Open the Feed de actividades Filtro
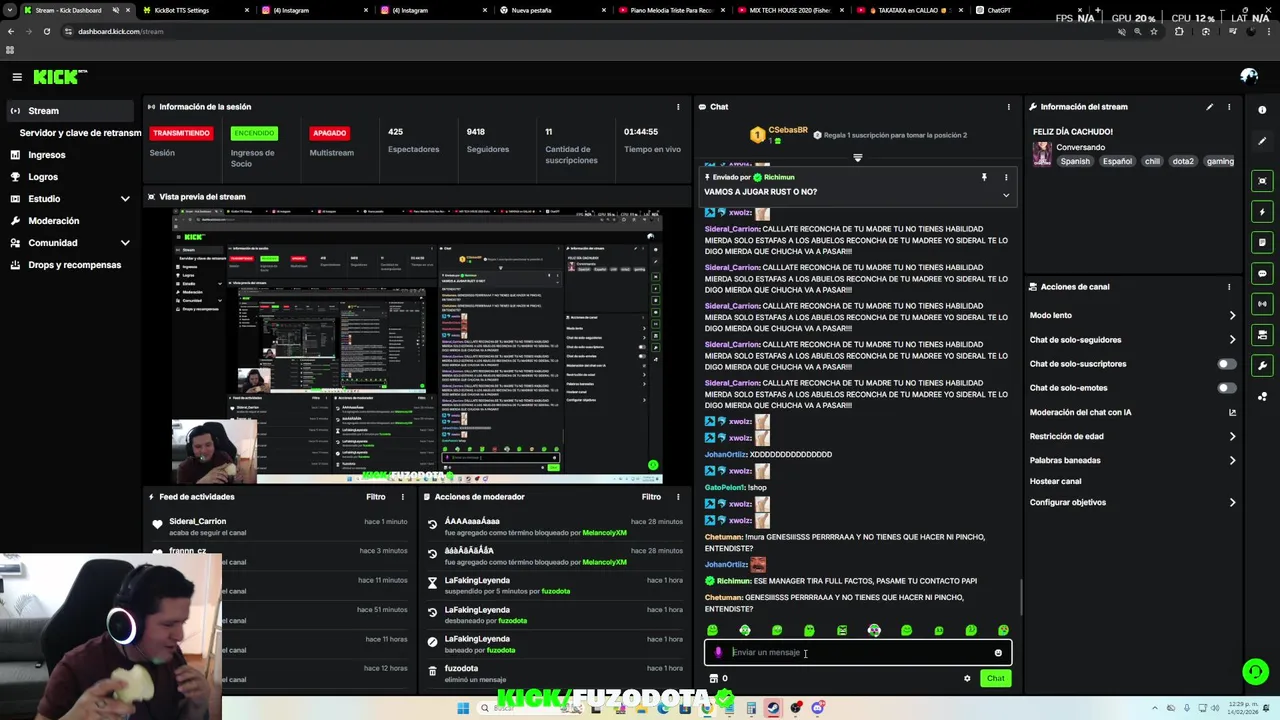The image size is (1280, 720). pyautogui.click(x=375, y=497)
